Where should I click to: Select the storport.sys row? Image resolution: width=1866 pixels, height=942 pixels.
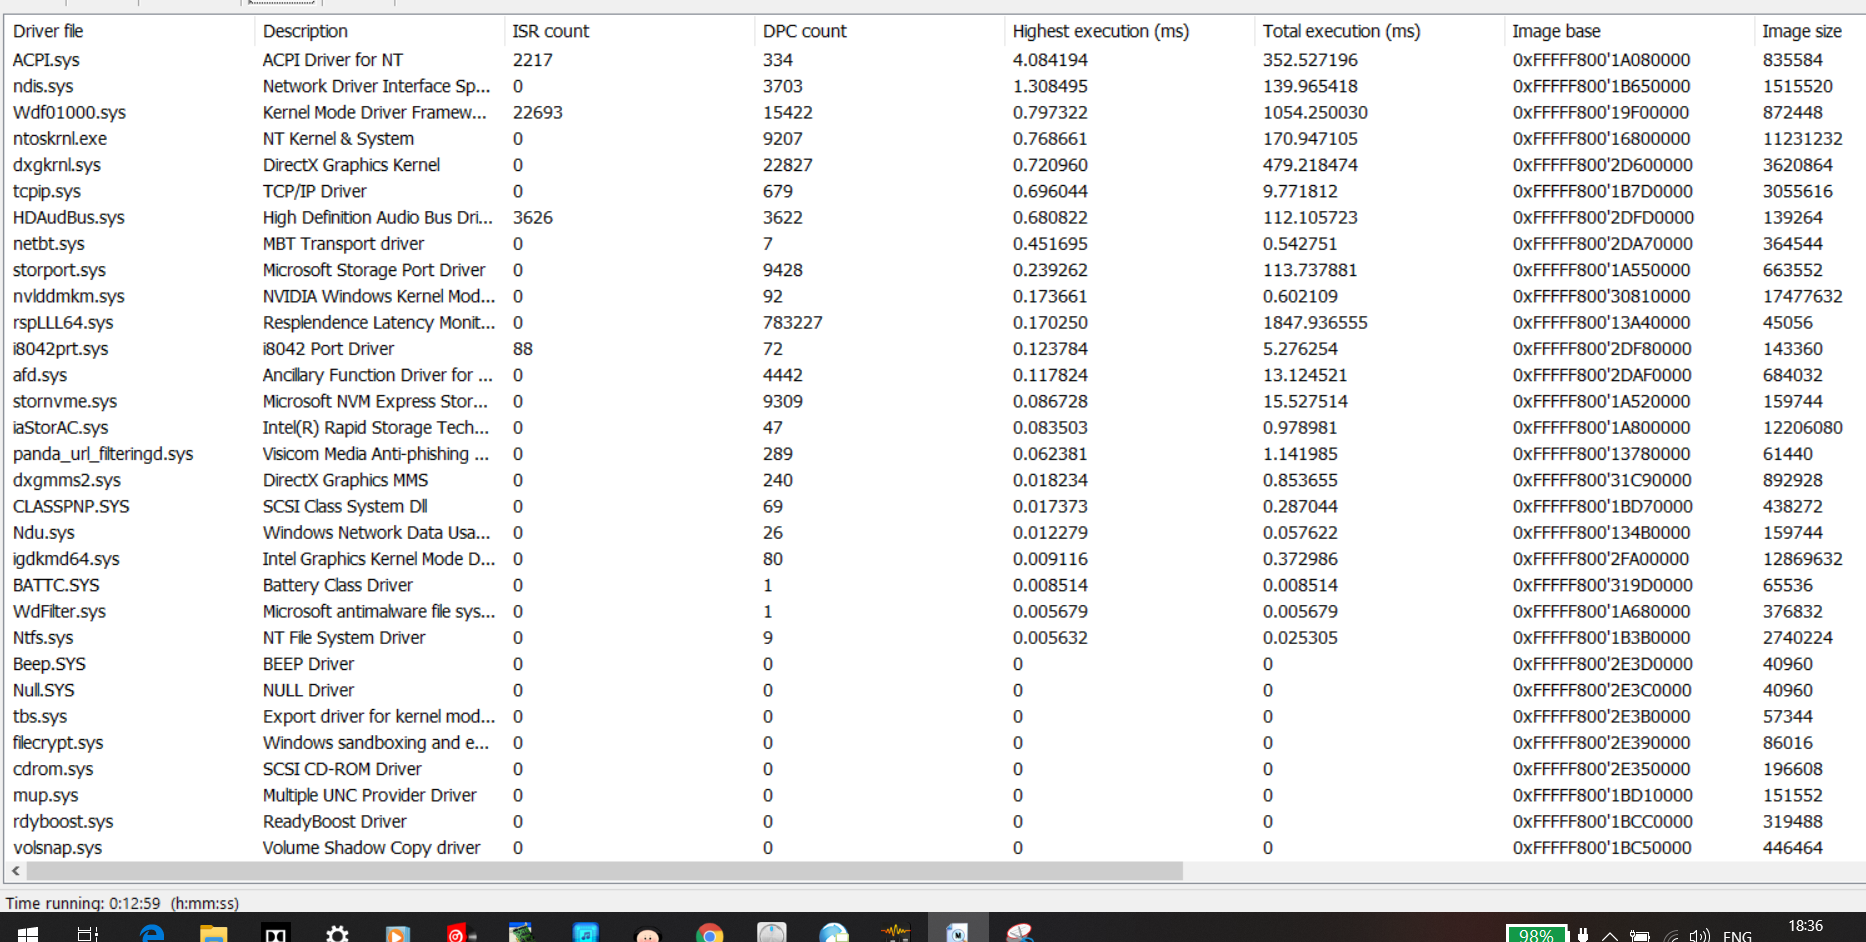935,270
